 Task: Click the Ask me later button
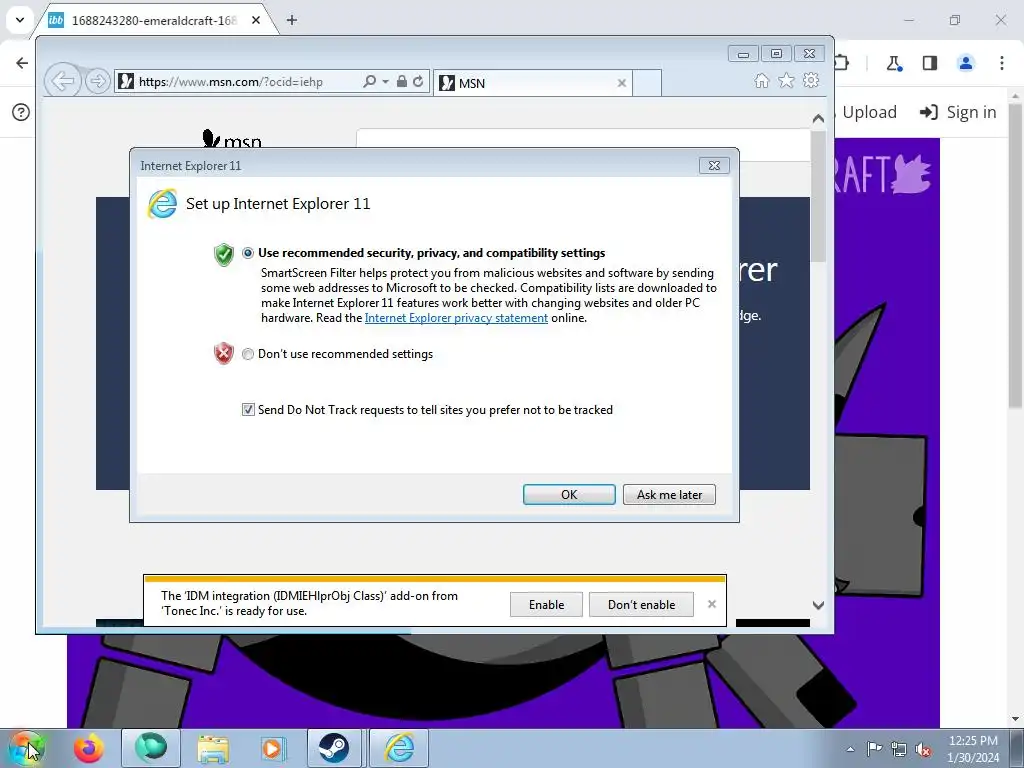click(x=669, y=494)
